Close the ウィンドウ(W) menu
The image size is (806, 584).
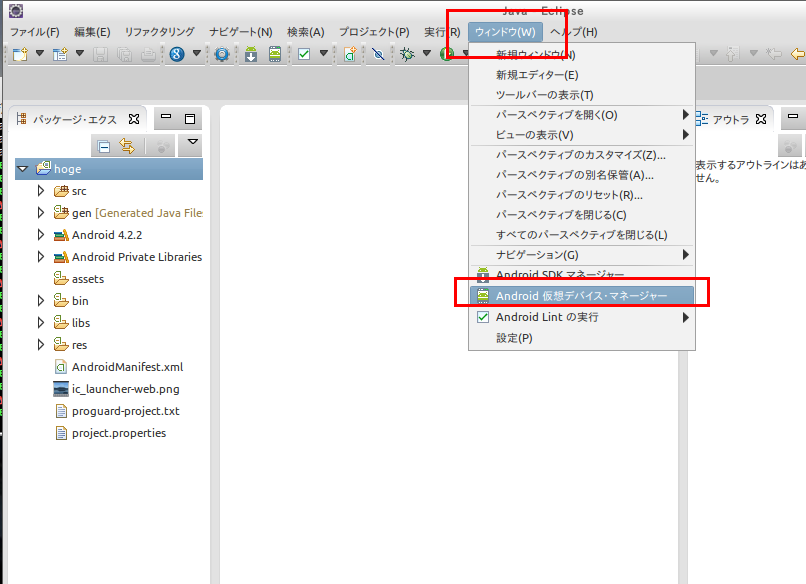click(505, 32)
